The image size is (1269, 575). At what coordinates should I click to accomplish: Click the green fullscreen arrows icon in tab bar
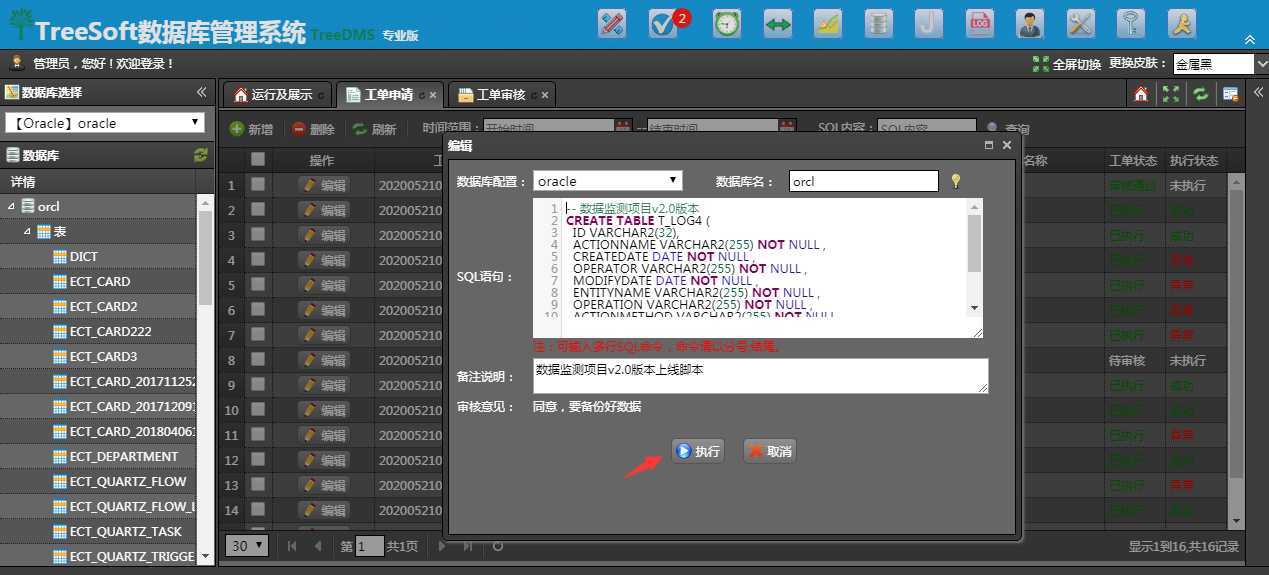[x=1171, y=94]
